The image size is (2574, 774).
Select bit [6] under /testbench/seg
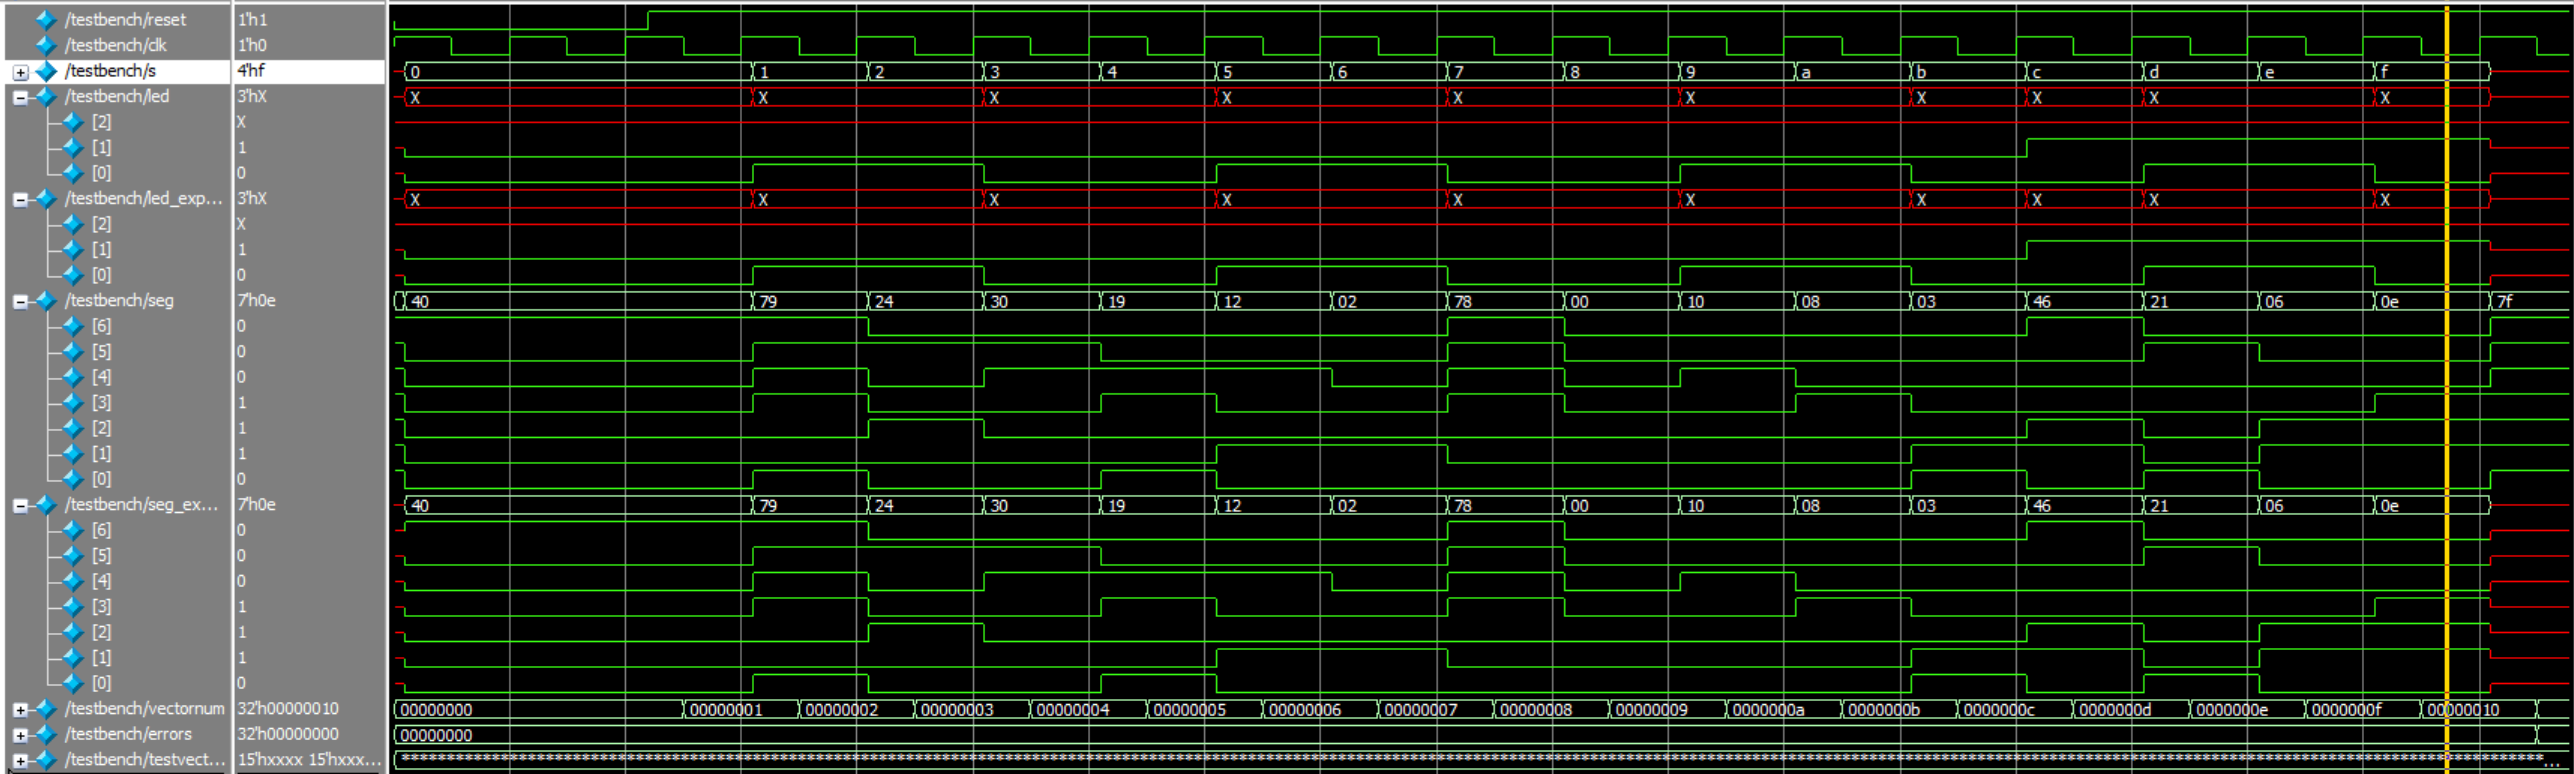click(102, 326)
